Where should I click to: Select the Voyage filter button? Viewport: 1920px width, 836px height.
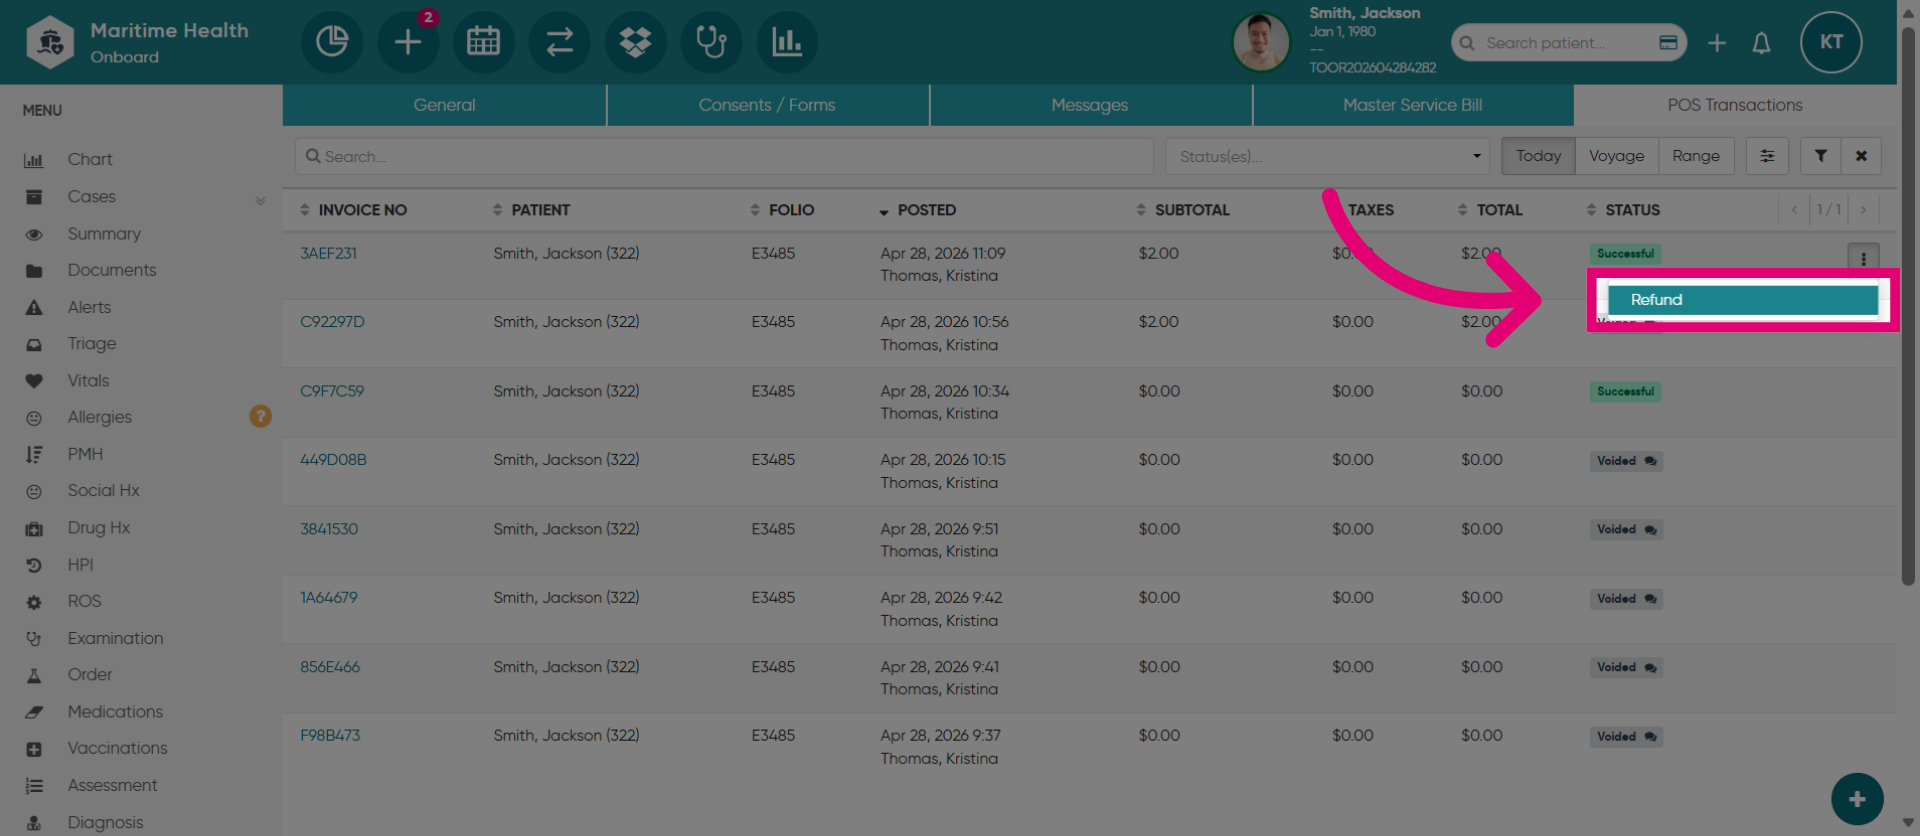pos(1616,156)
